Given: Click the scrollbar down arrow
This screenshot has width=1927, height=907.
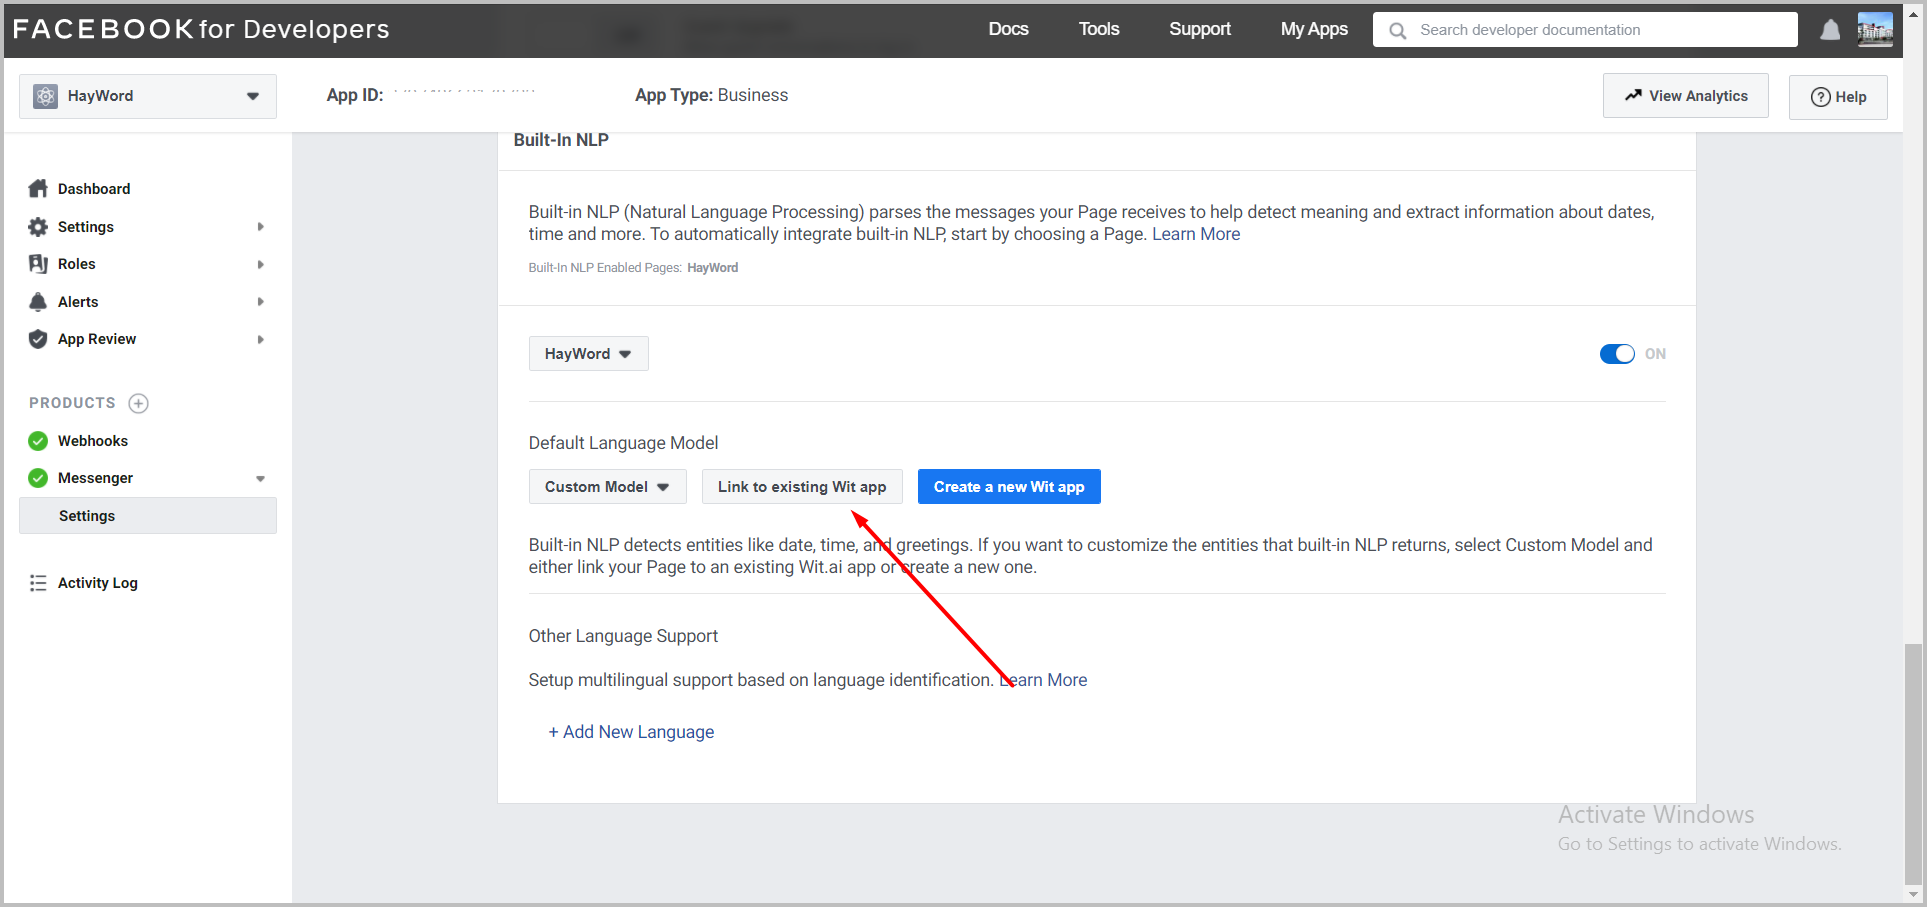Looking at the screenshot, I should (x=1913, y=895).
